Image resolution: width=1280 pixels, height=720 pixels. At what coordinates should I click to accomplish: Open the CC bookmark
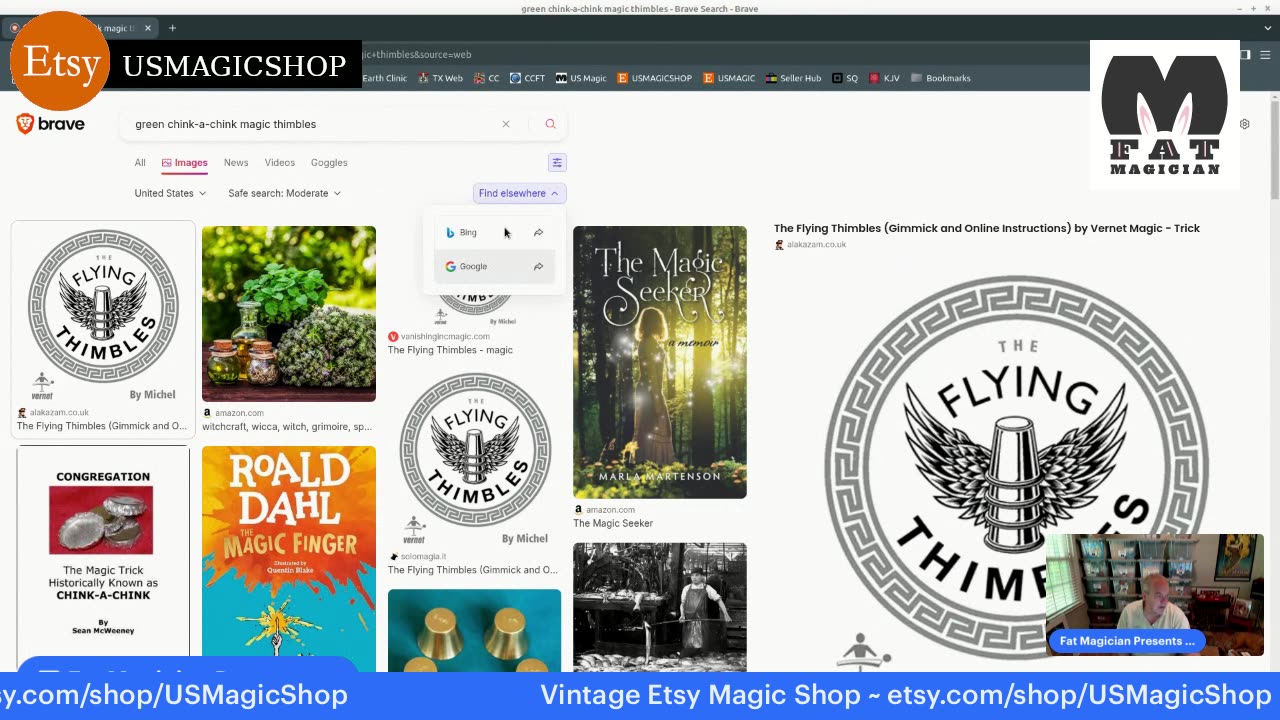(x=487, y=78)
